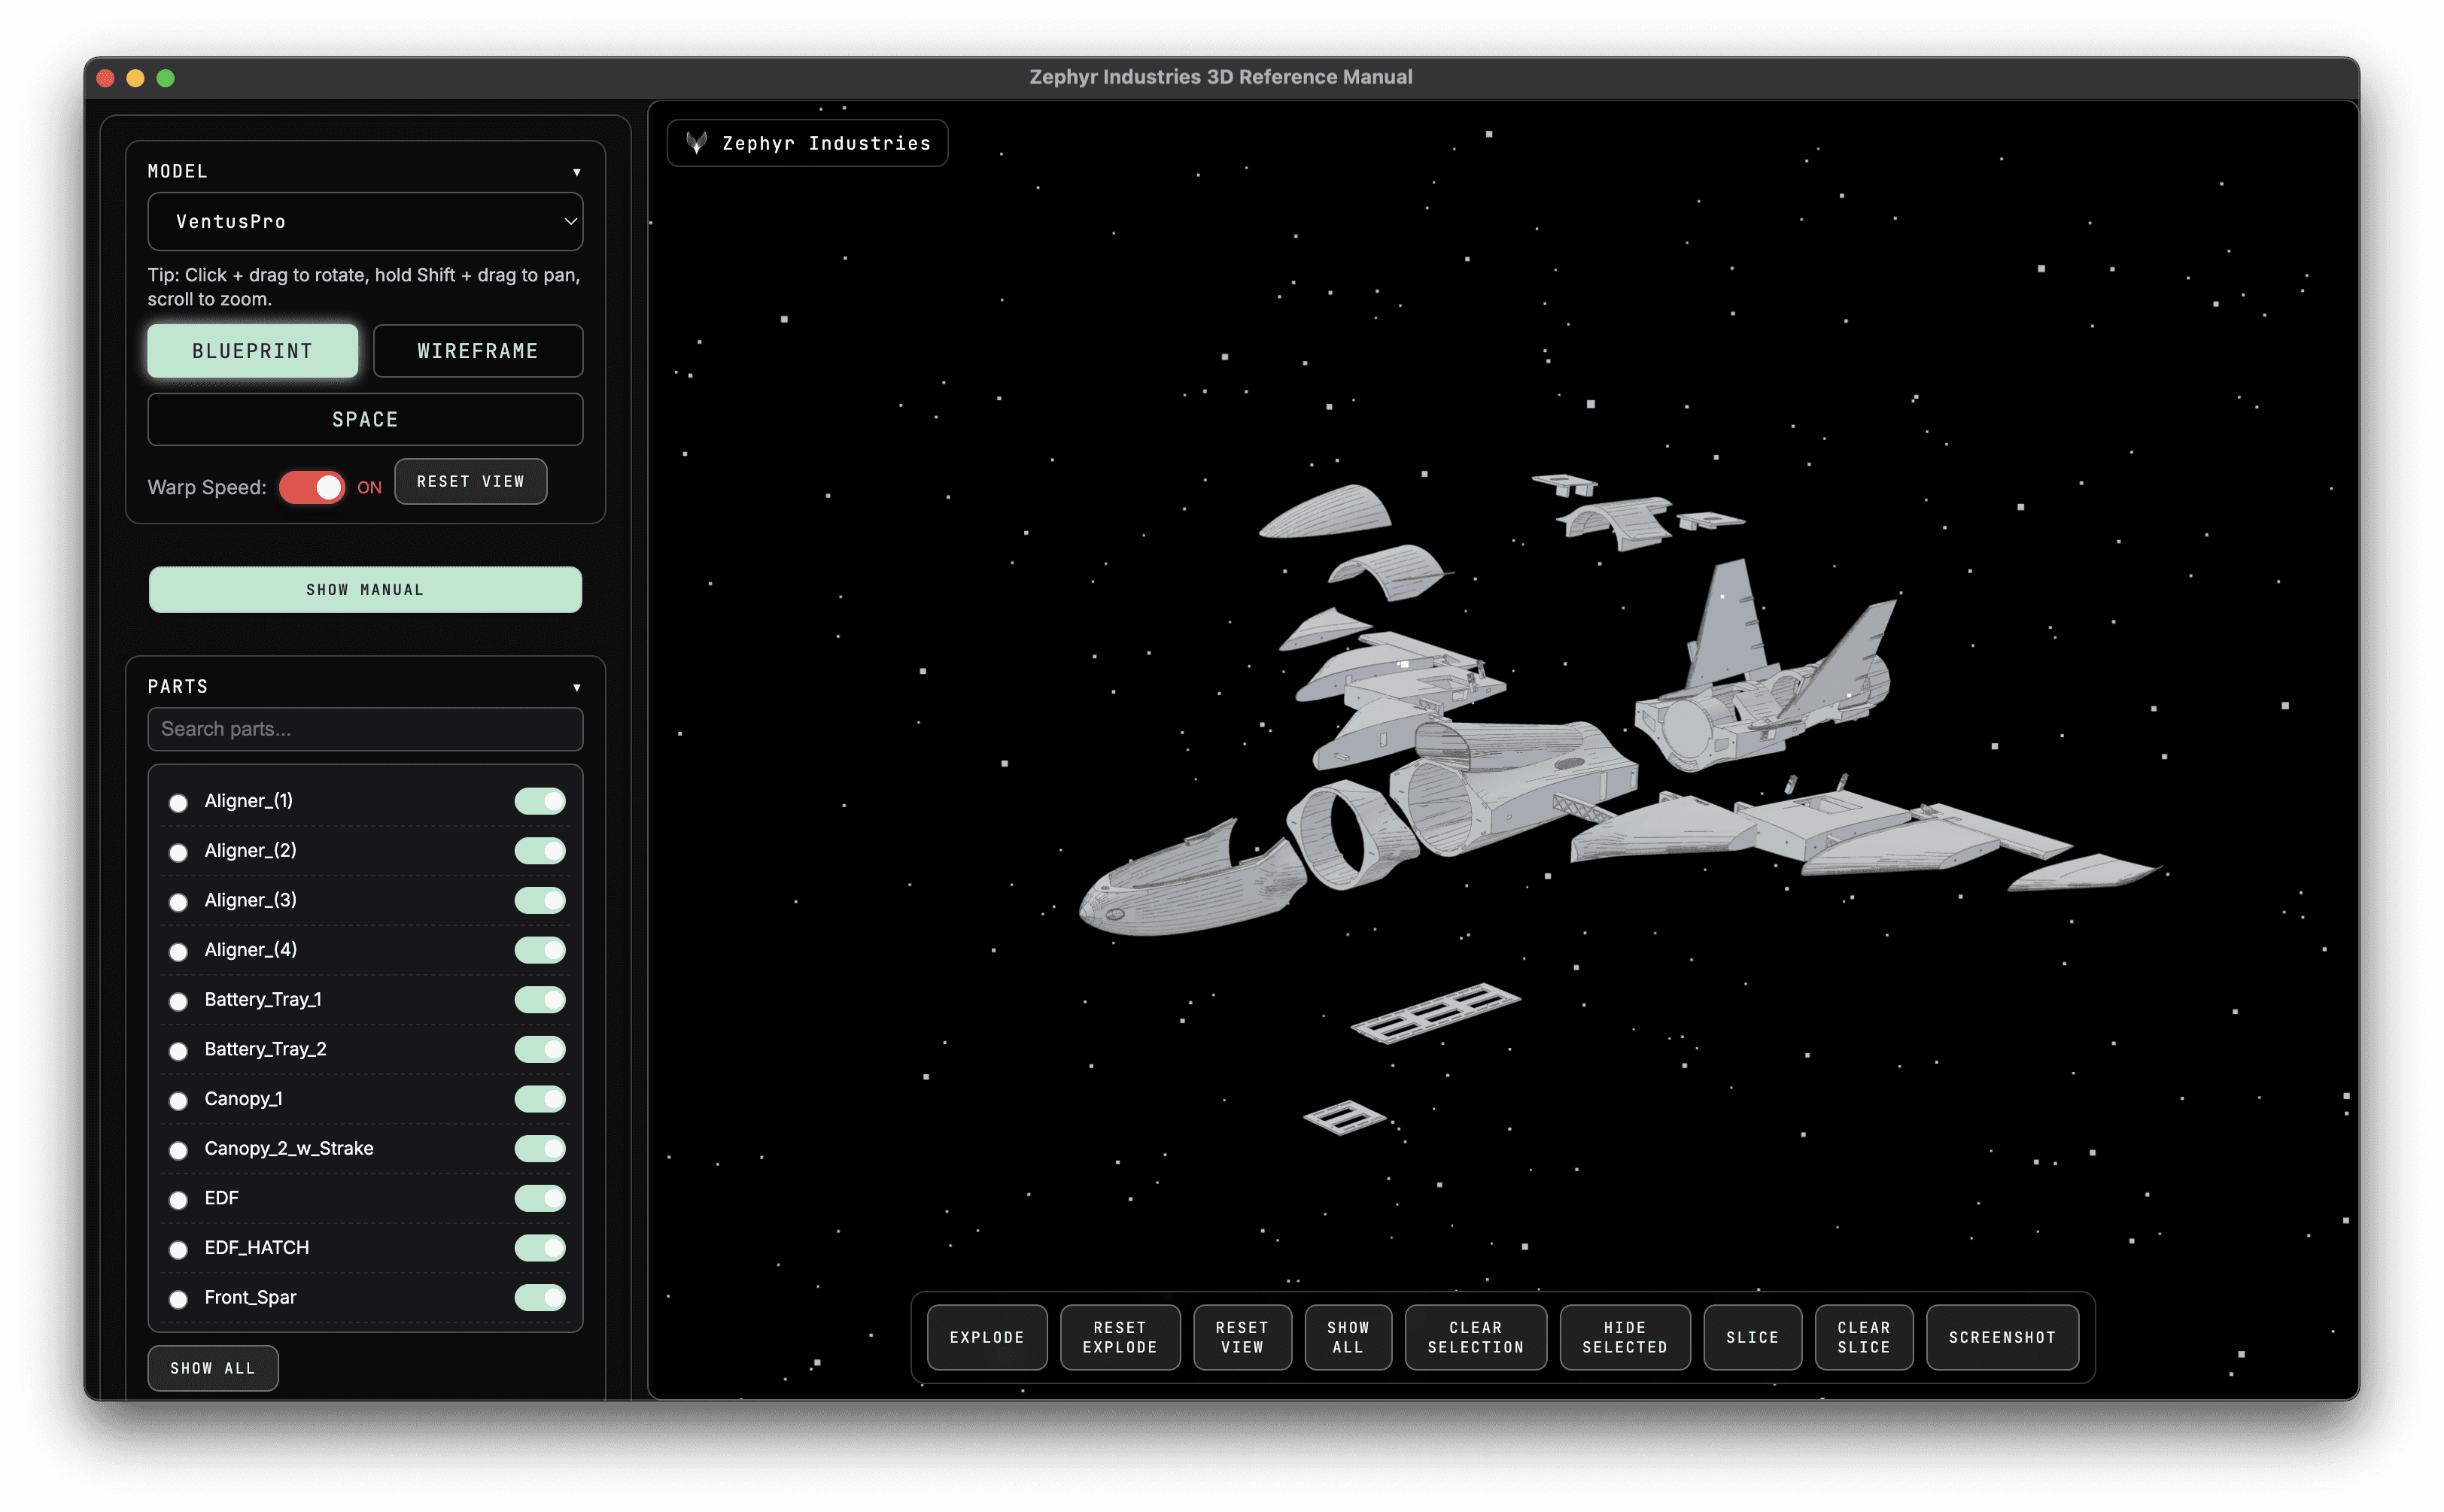Collapse the MODEL panel
This screenshot has width=2444, height=1512.
pyautogui.click(x=577, y=171)
